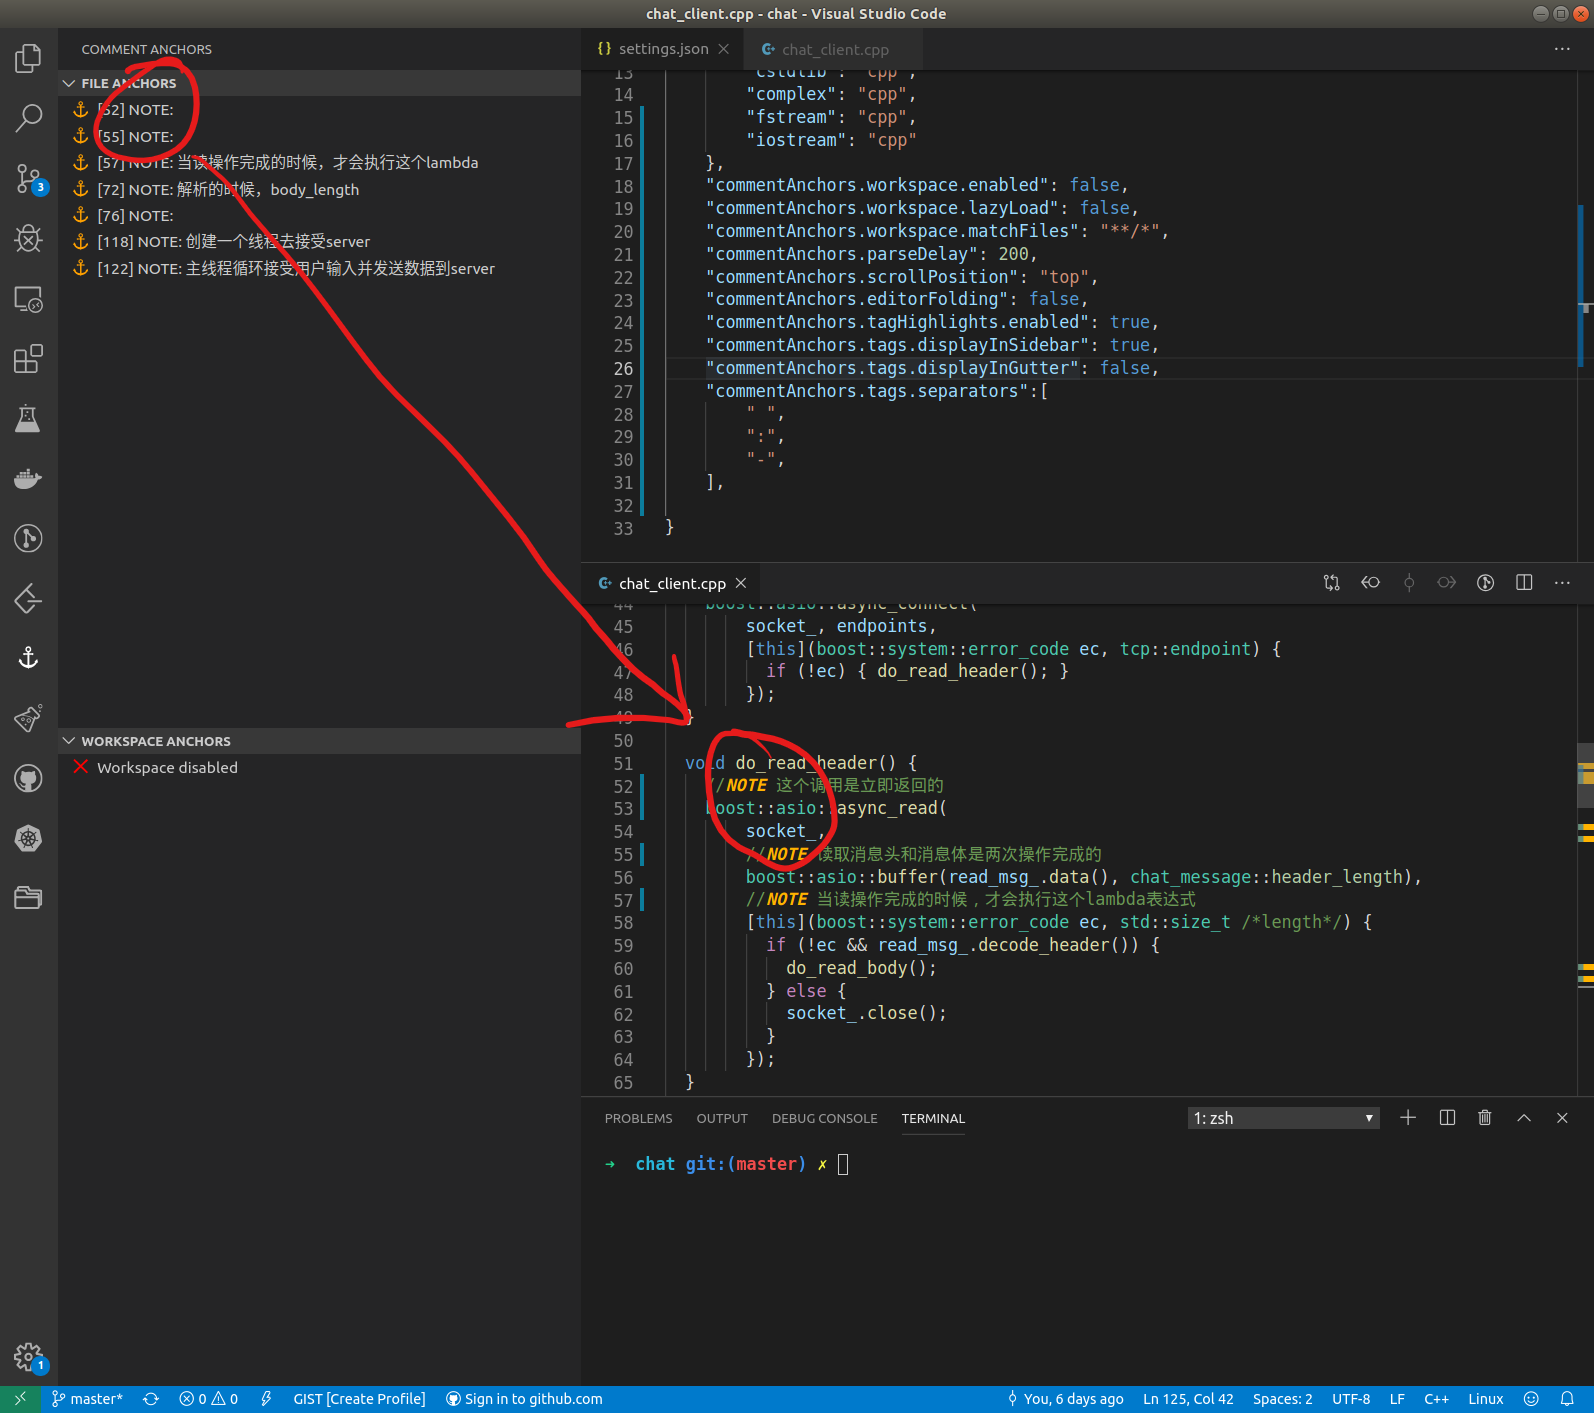
Task: Click LF end-of-line selector
Action: (1397, 1399)
